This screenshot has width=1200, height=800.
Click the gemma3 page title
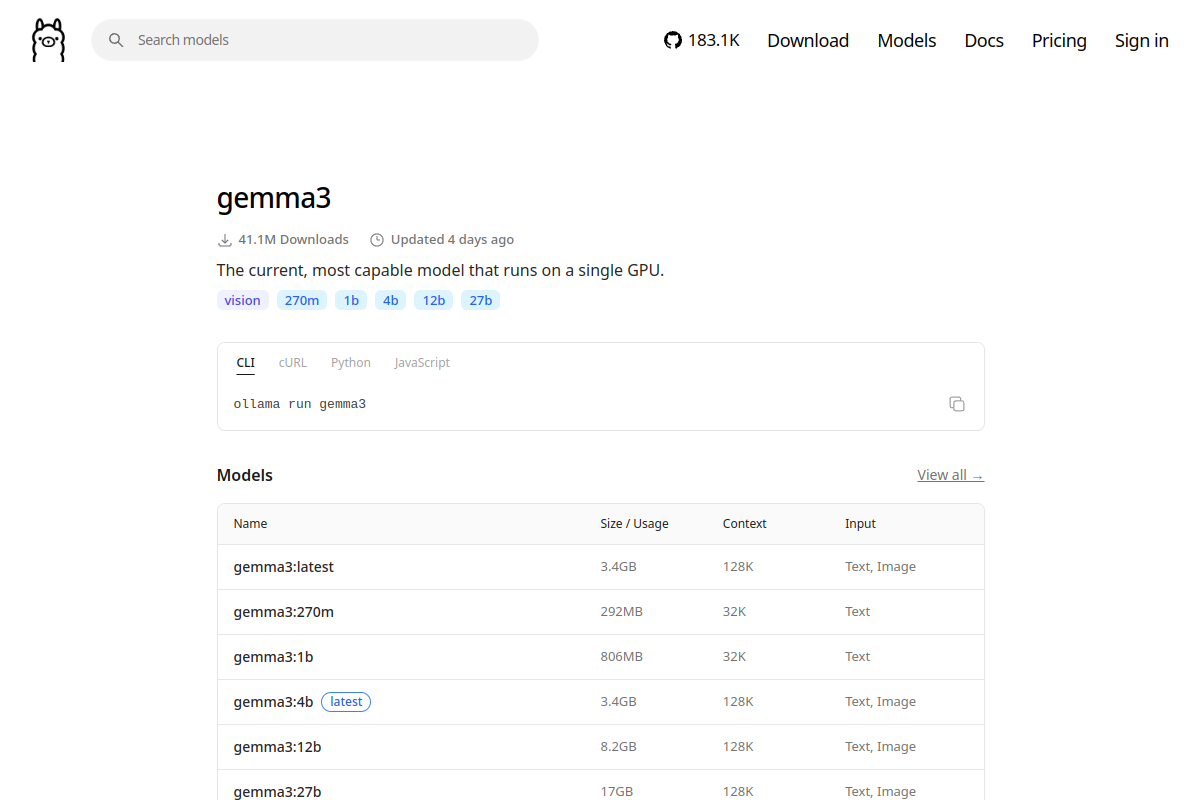274,198
